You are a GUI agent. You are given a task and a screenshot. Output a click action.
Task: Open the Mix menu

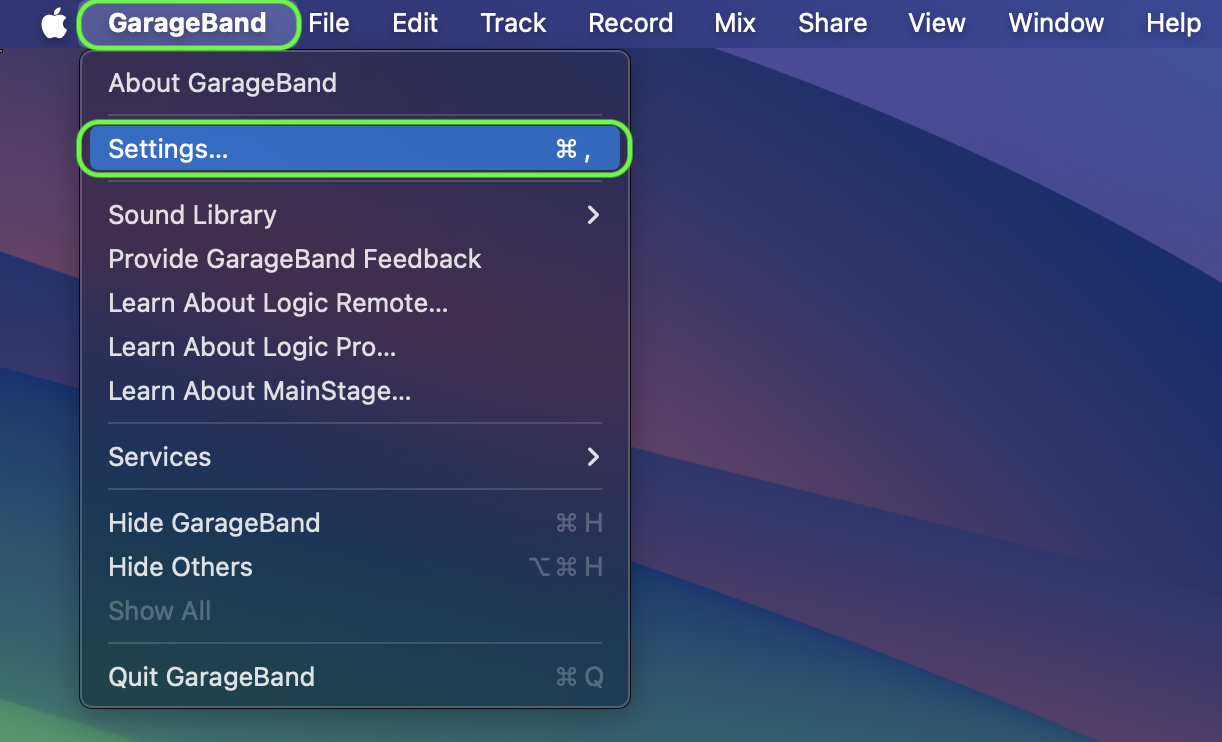(735, 23)
